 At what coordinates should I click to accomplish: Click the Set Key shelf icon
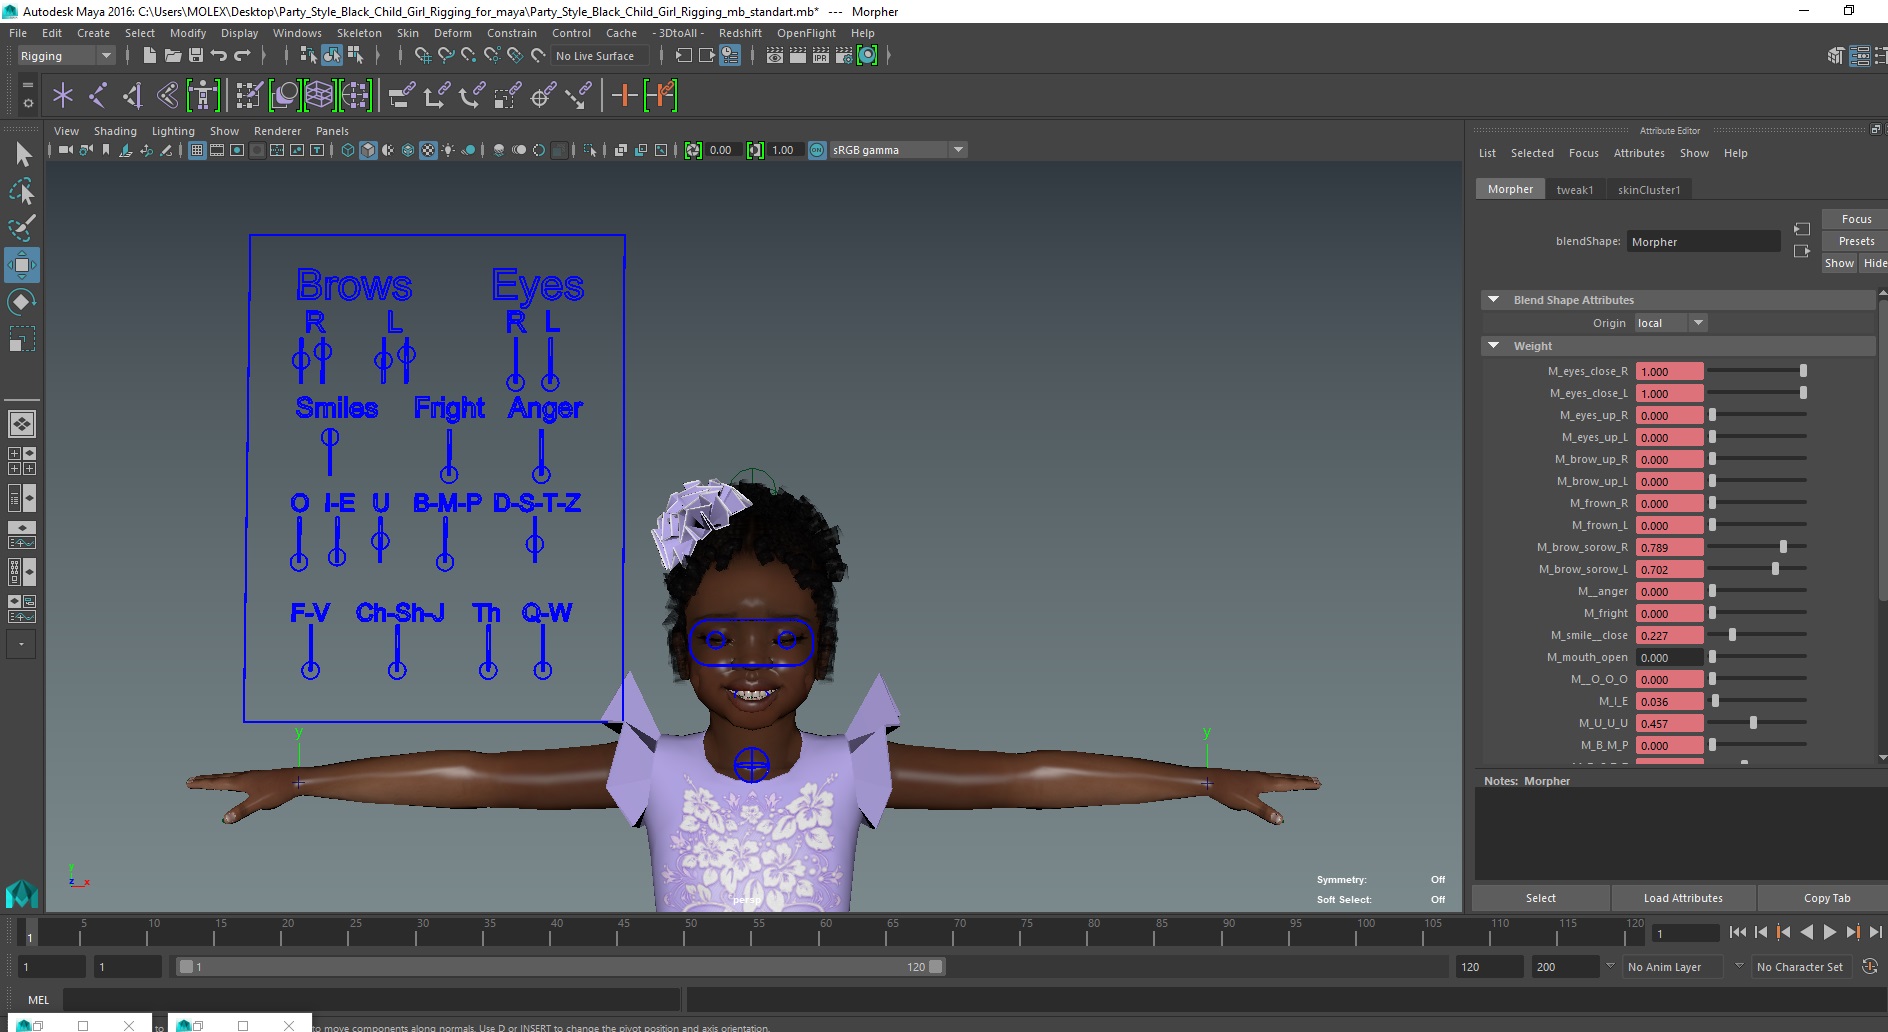click(x=624, y=96)
